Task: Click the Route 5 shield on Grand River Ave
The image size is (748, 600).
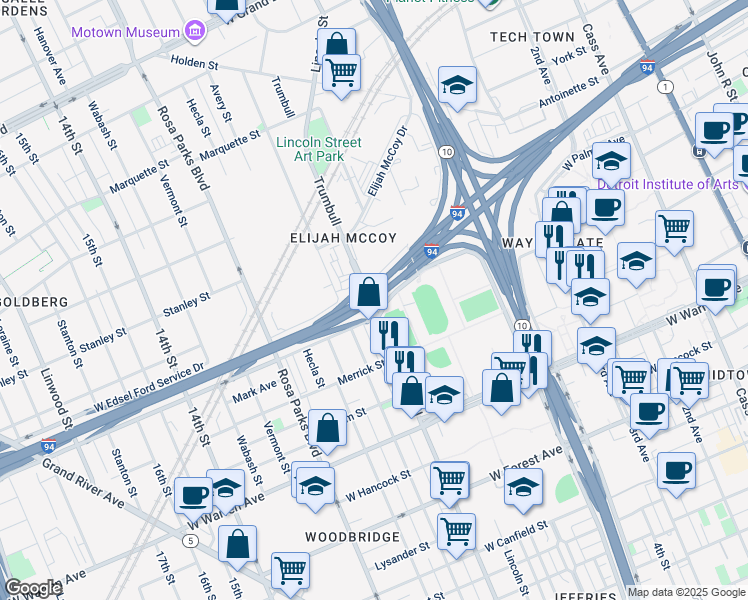Action: (x=189, y=540)
